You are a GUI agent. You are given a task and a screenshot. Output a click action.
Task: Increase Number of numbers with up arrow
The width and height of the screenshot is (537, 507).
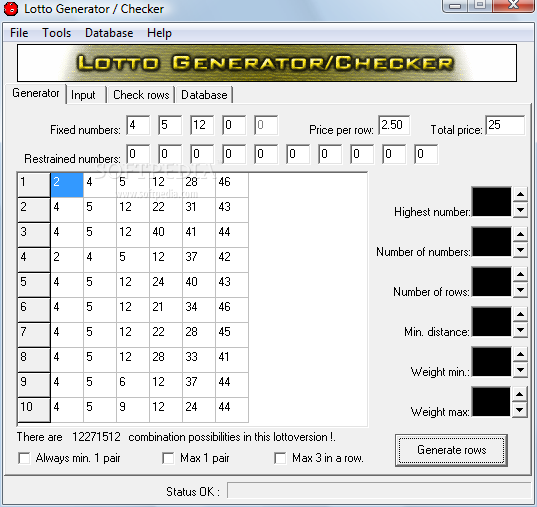(521, 234)
